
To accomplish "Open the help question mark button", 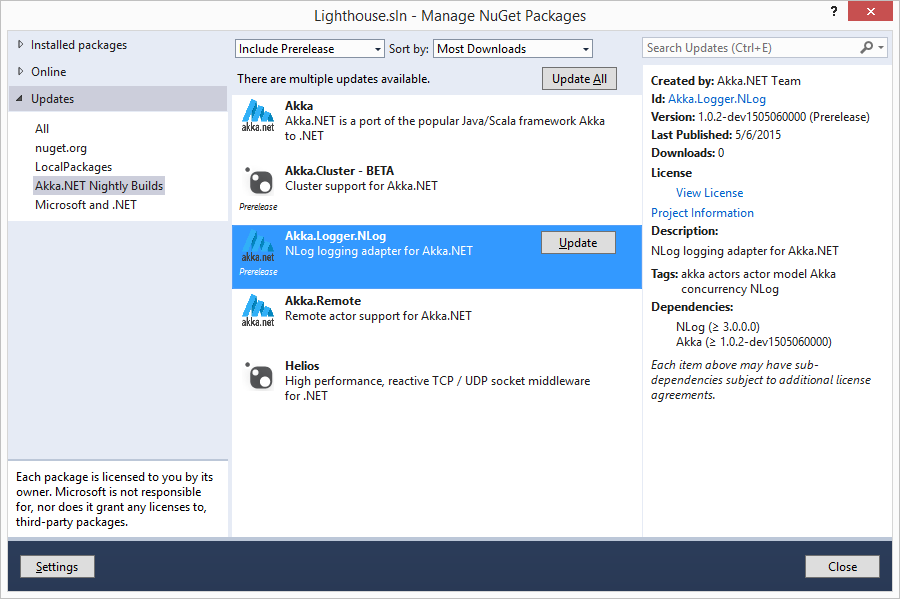I will [x=834, y=11].
